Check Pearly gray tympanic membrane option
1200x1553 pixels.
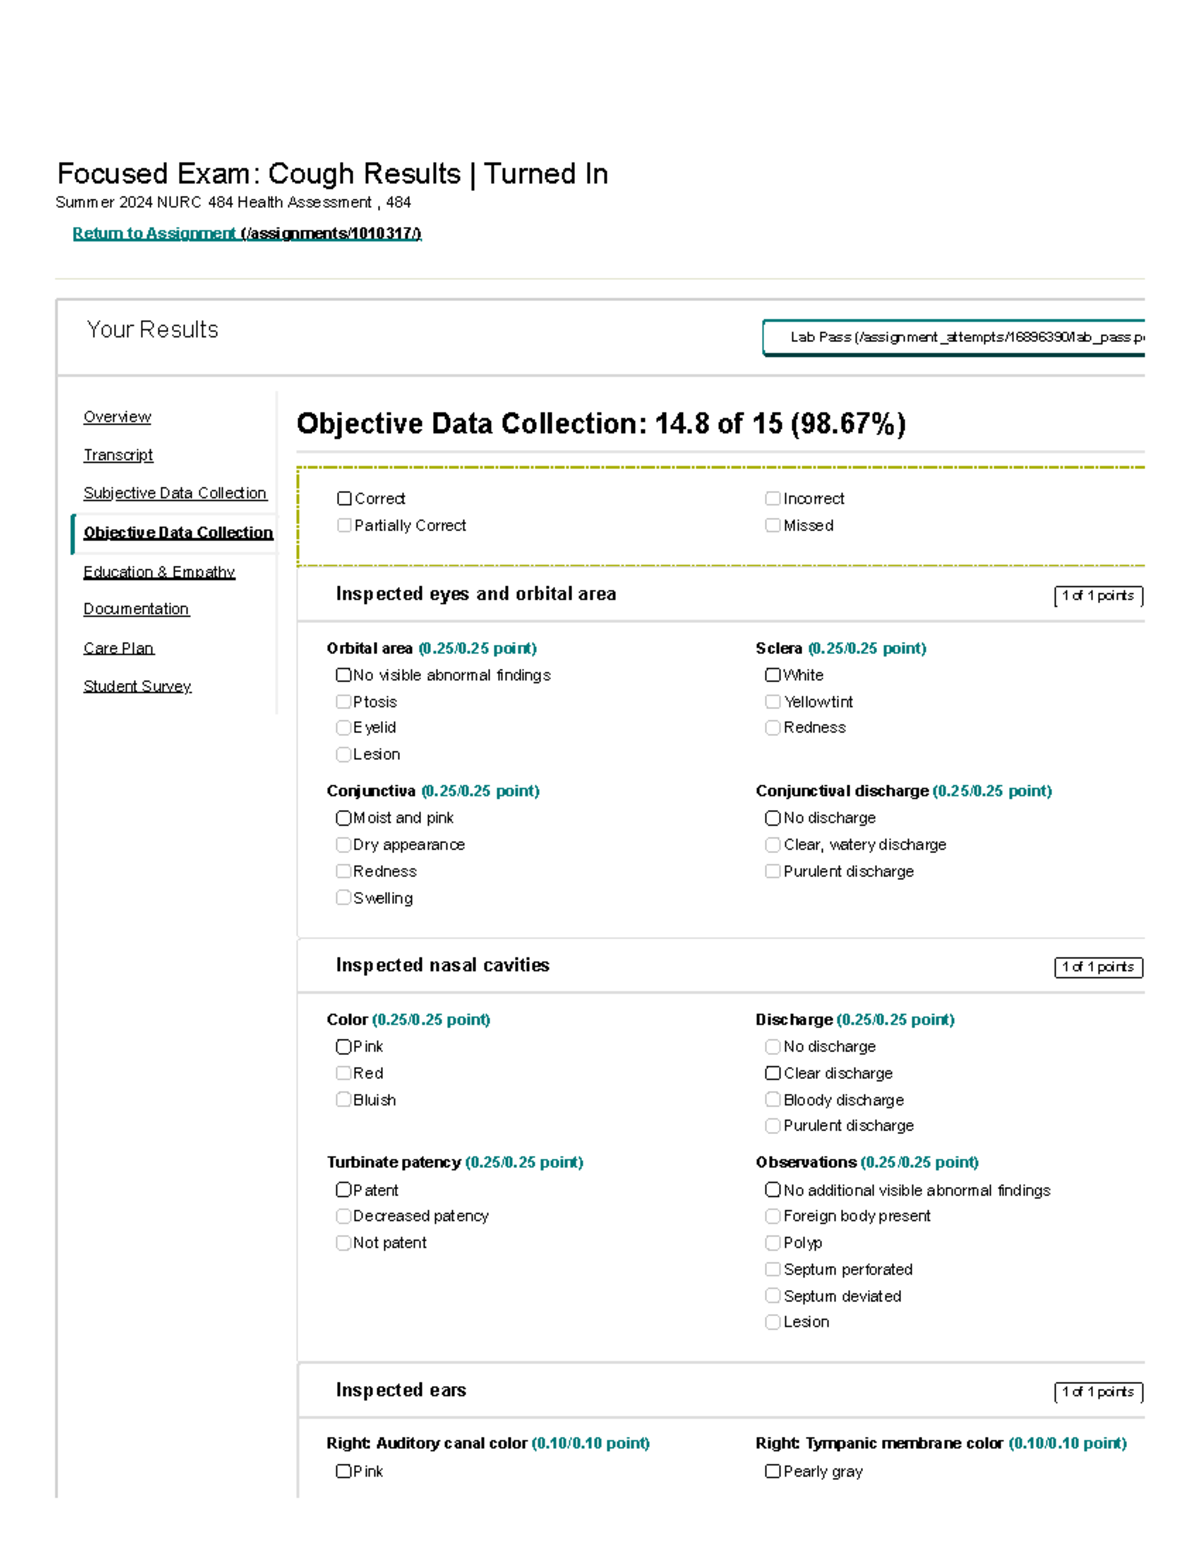(x=773, y=1471)
